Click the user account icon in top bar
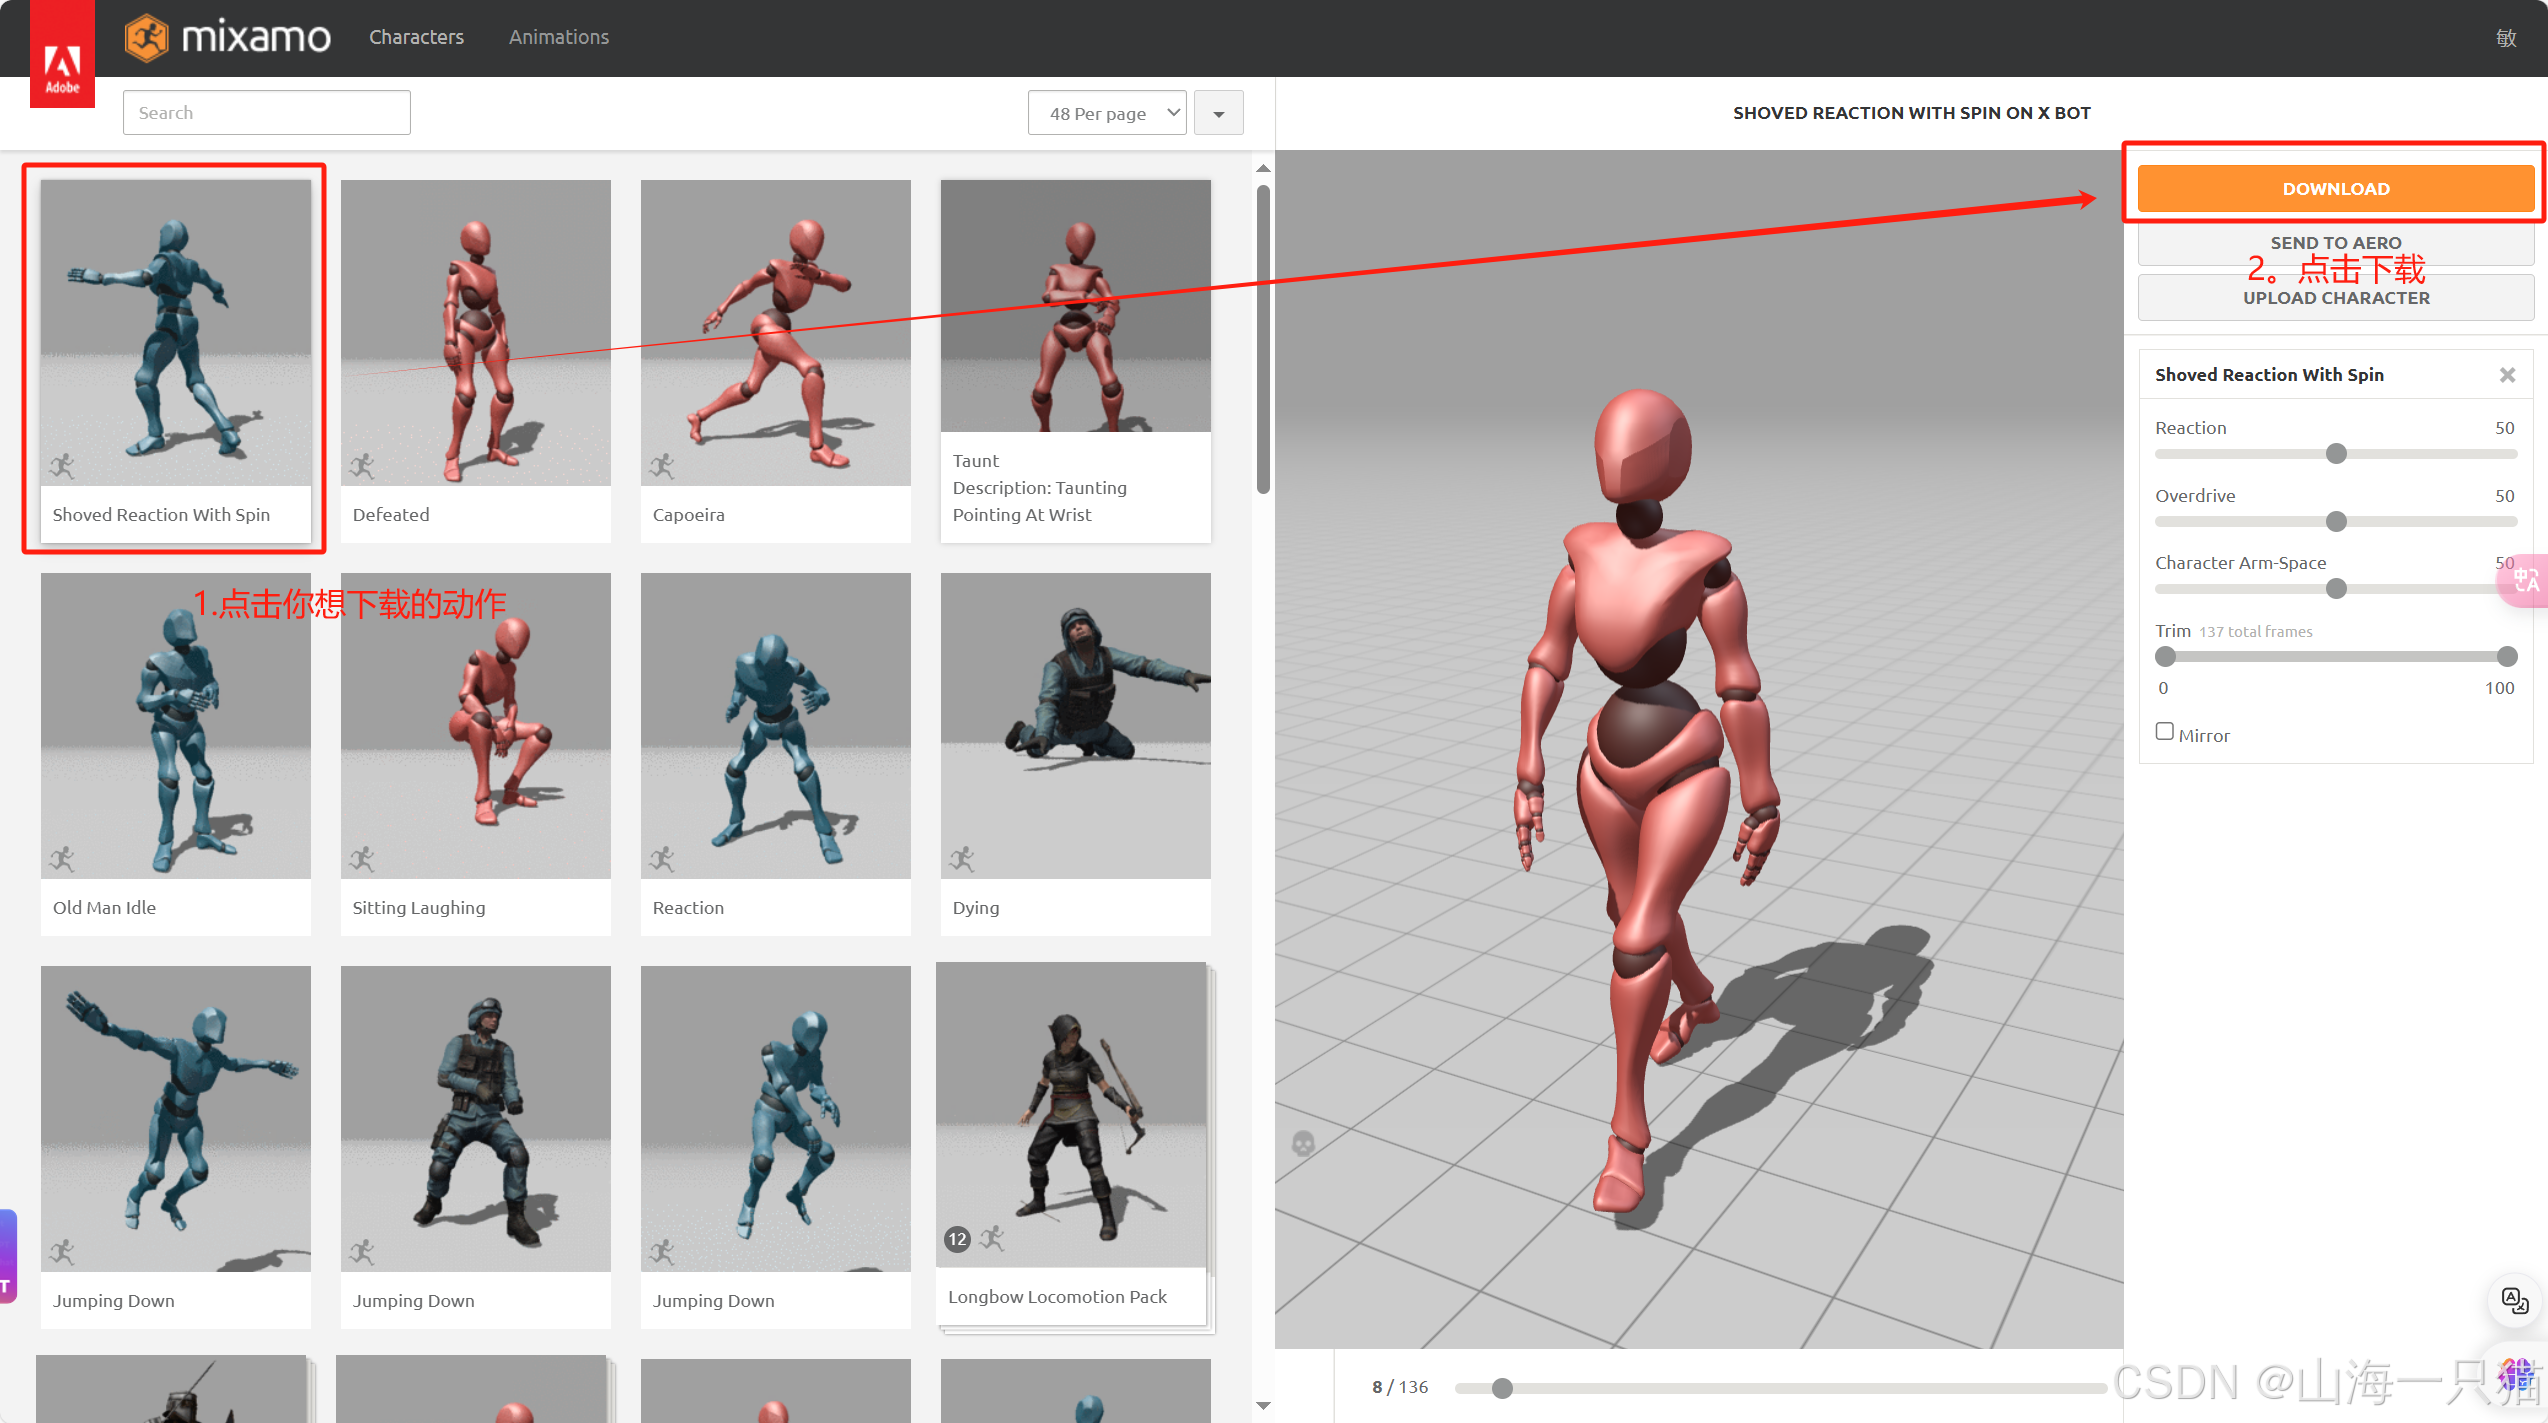The width and height of the screenshot is (2548, 1423). 2506,38
